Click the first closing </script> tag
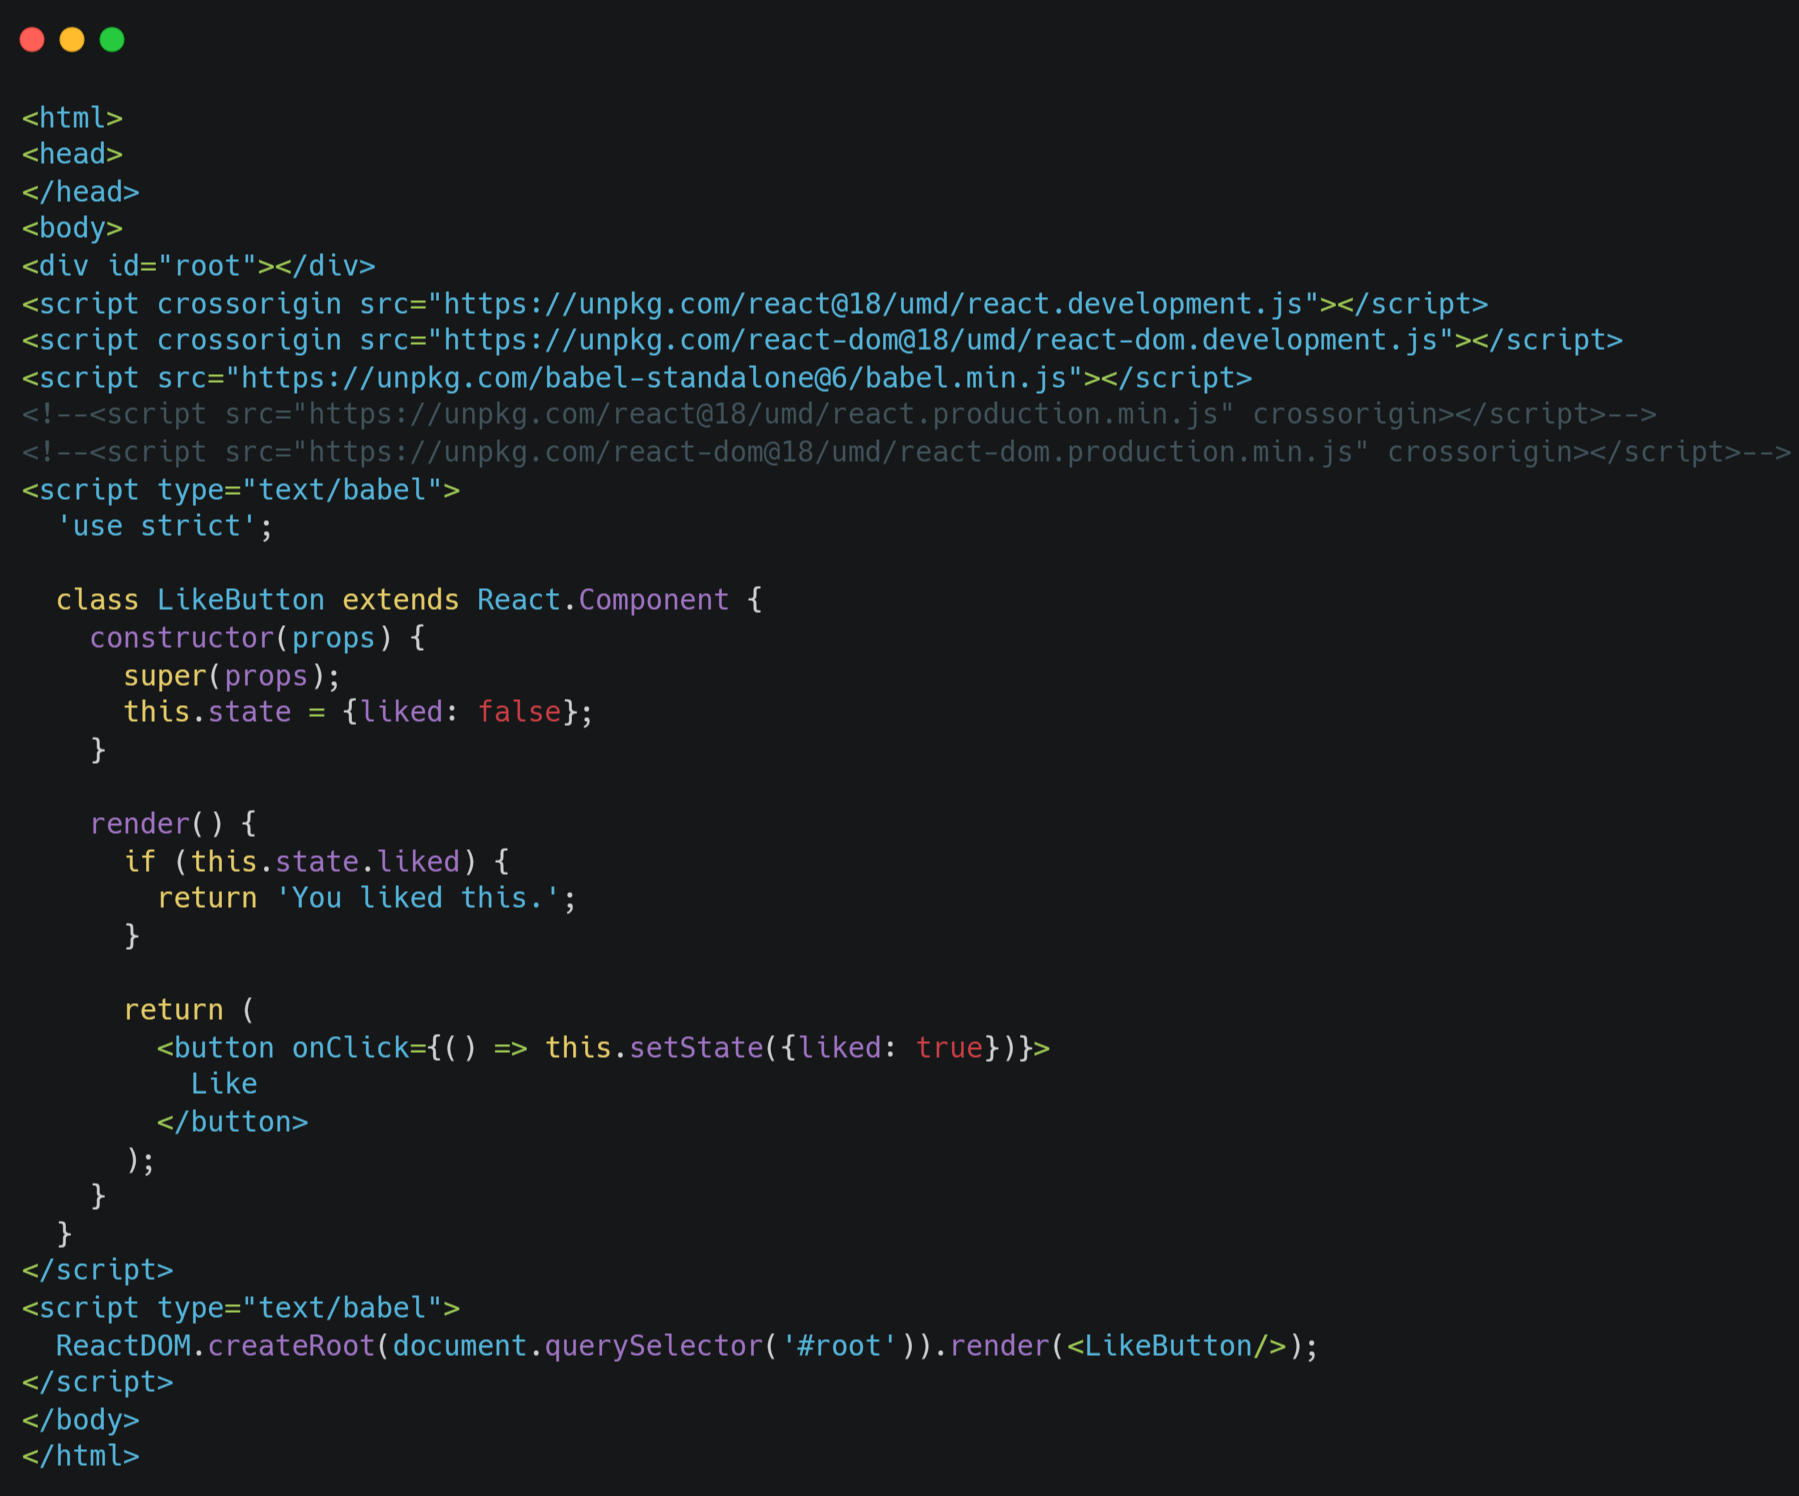Image resolution: width=1799 pixels, height=1496 pixels. [98, 1270]
